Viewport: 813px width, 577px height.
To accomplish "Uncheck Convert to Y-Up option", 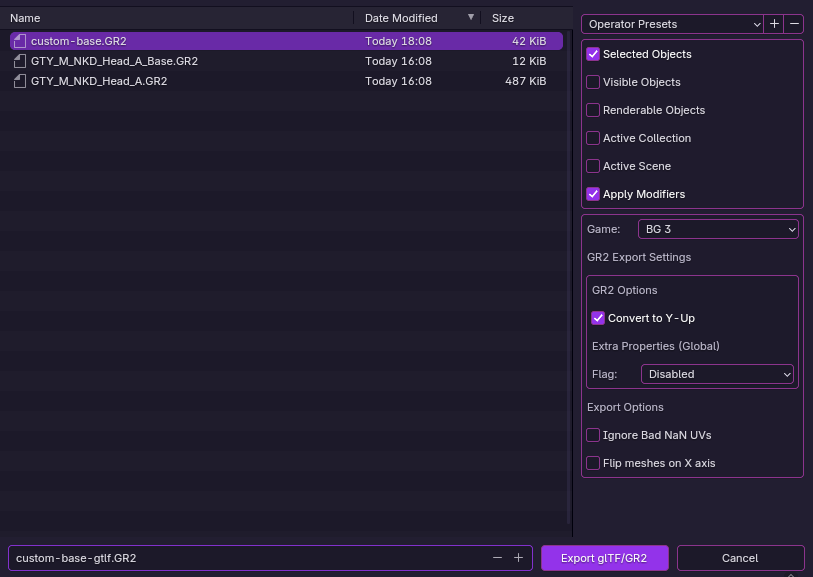I will 599,318.
